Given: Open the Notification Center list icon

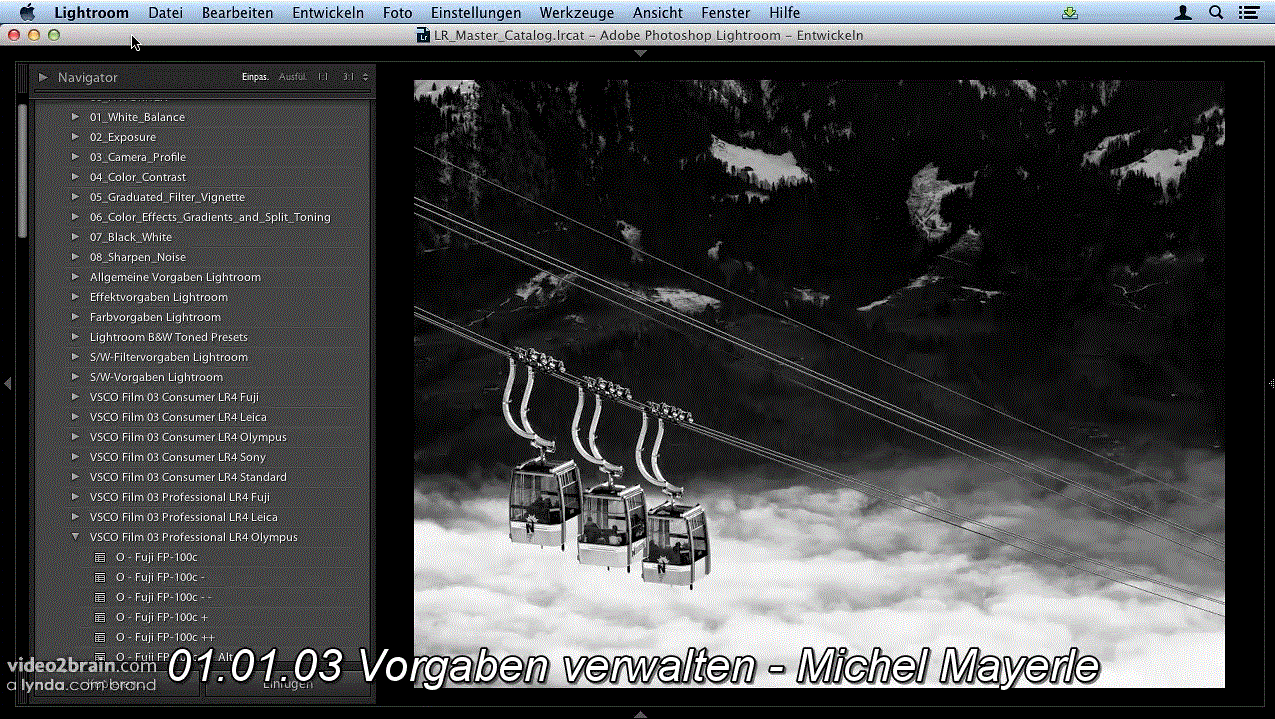Looking at the screenshot, I should [1249, 12].
